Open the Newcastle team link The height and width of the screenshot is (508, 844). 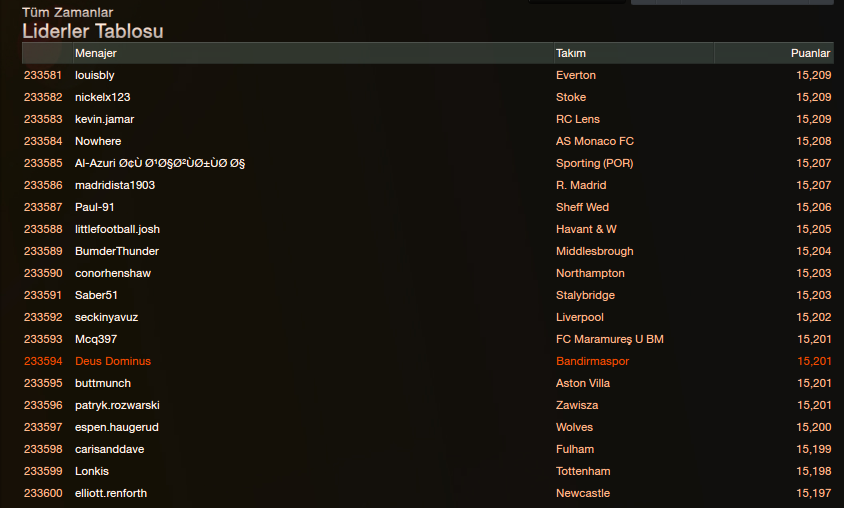coord(583,493)
